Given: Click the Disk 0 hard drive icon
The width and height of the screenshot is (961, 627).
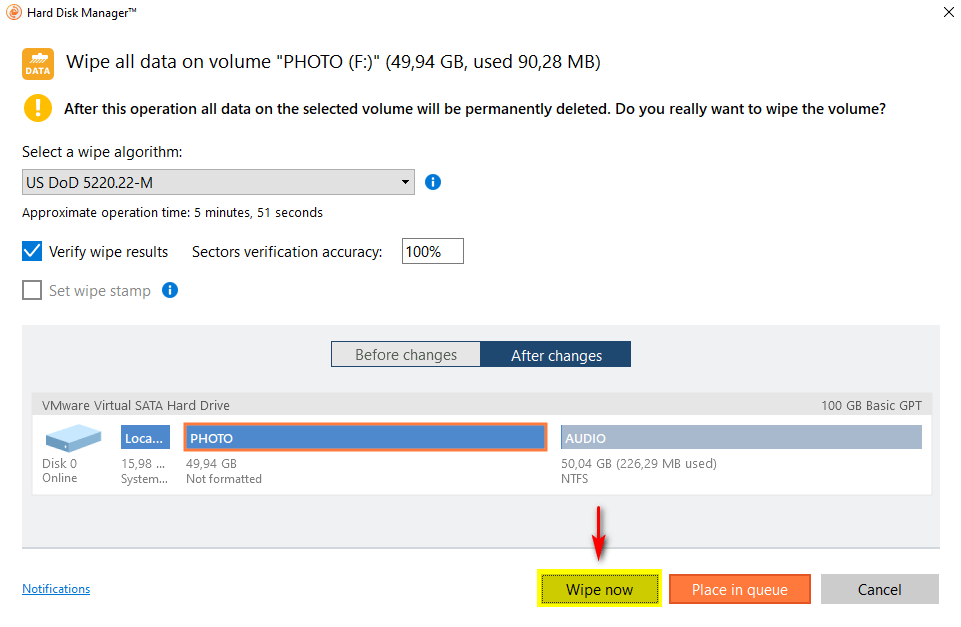Looking at the screenshot, I should click(73, 437).
